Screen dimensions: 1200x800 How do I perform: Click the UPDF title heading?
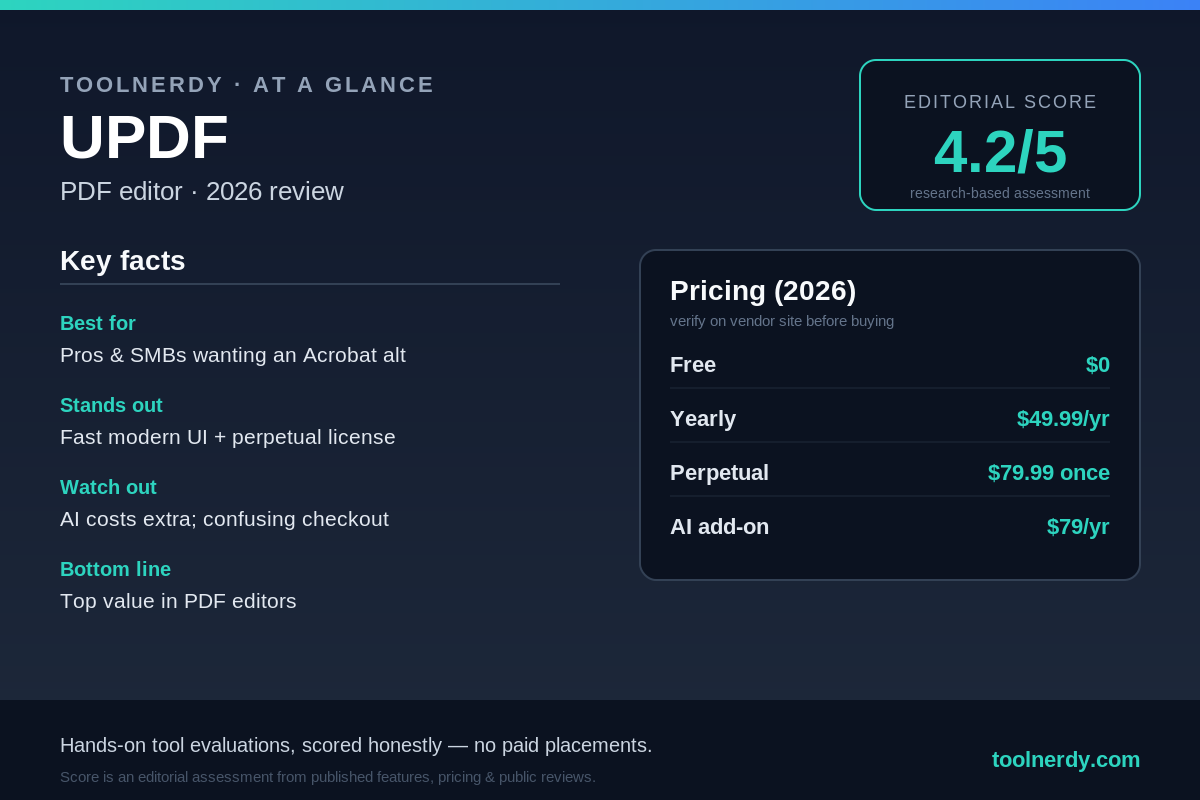(x=144, y=137)
